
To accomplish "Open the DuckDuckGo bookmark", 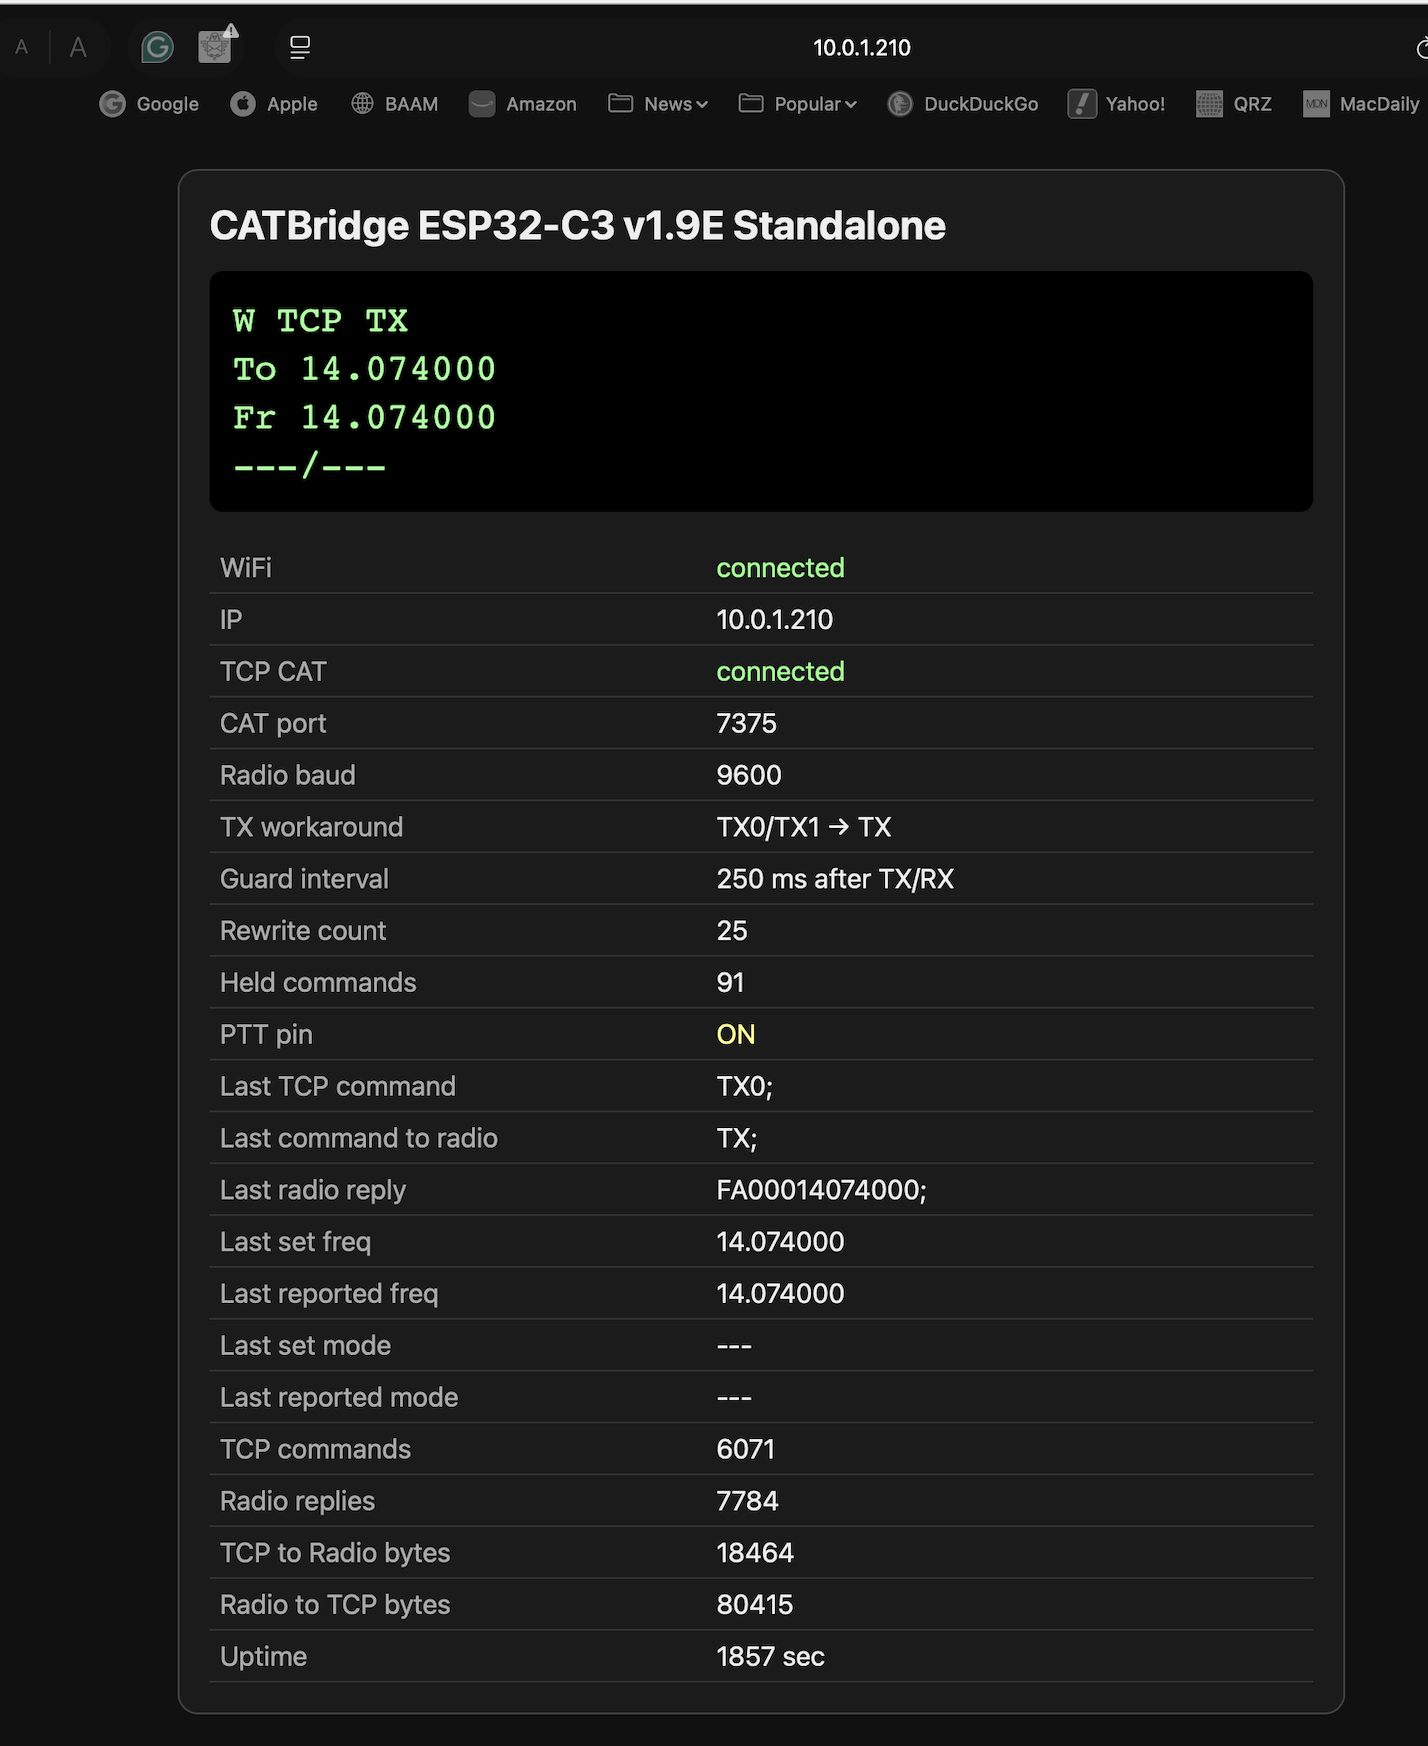I will [x=963, y=104].
